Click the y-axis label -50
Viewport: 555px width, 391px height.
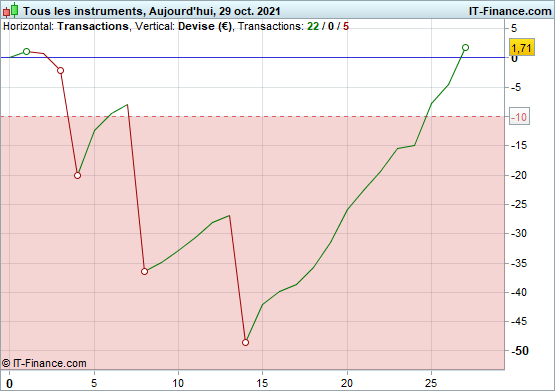[x=519, y=351]
